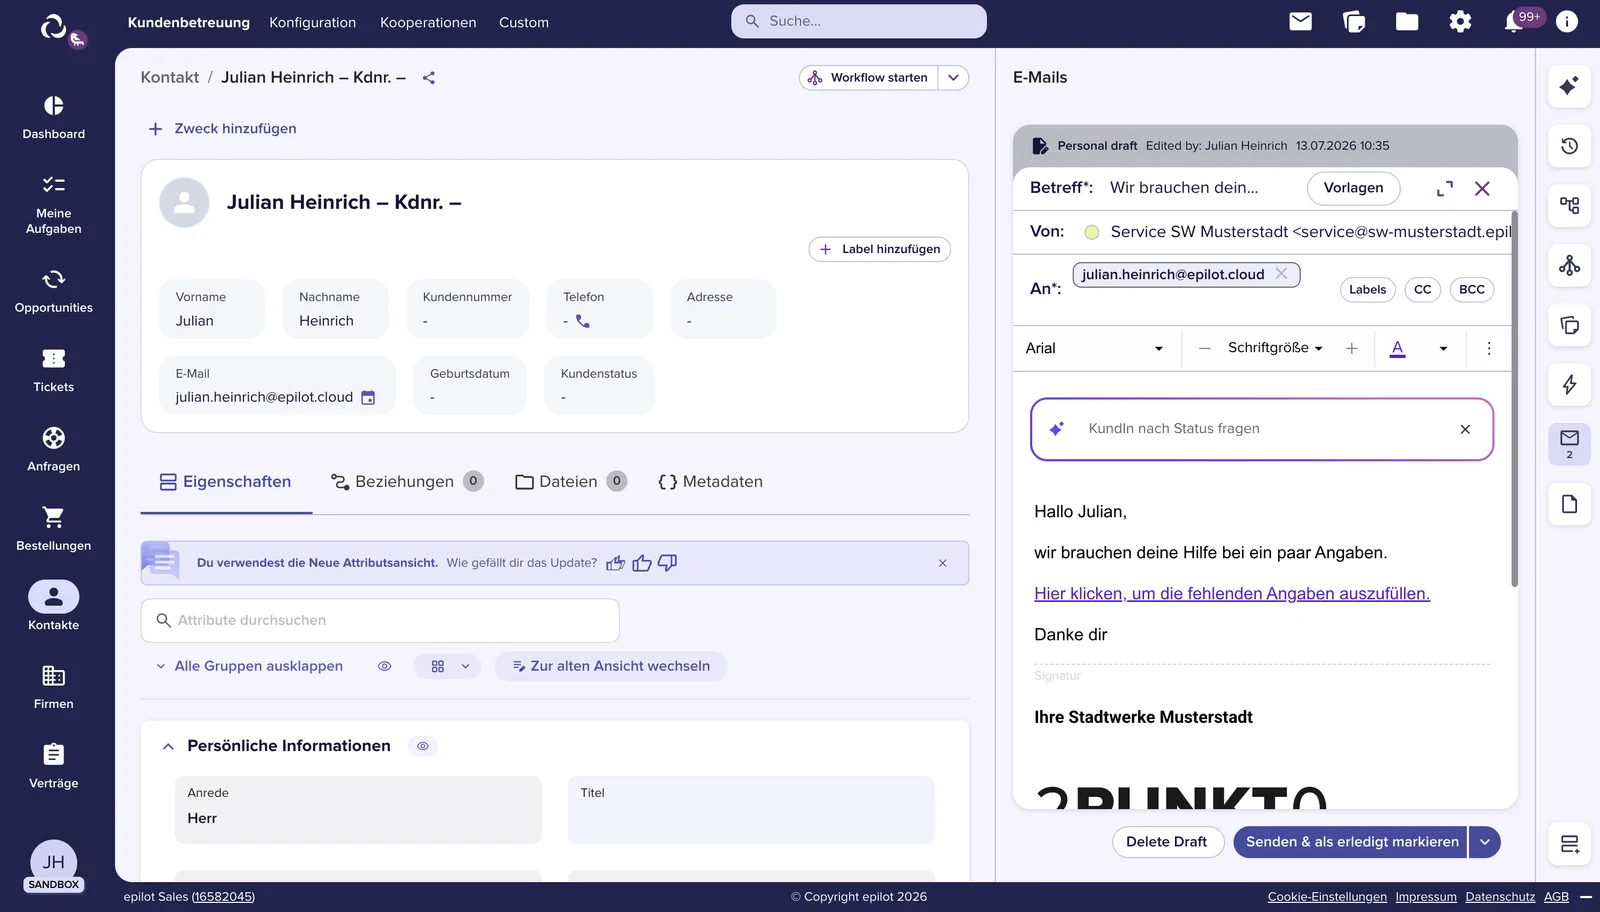Screen dimensions: 1600x912
Task: Open the Konfiguration menu
Action: click(x=312, y=22)
